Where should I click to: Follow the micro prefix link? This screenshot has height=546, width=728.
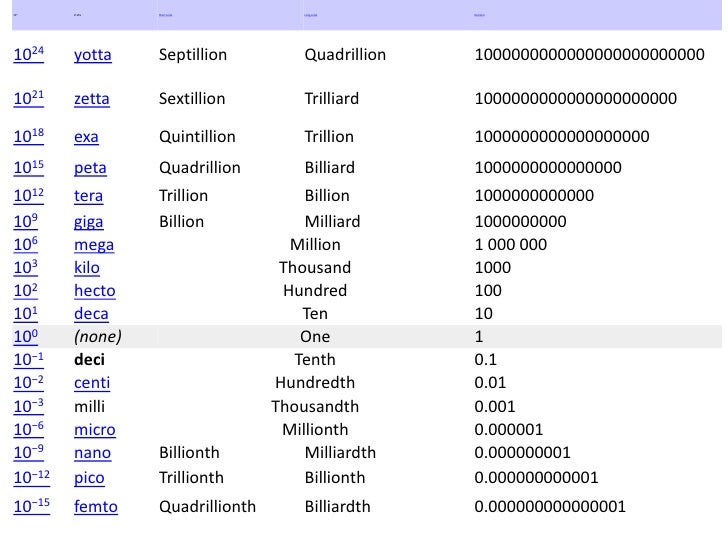[95, 430]
